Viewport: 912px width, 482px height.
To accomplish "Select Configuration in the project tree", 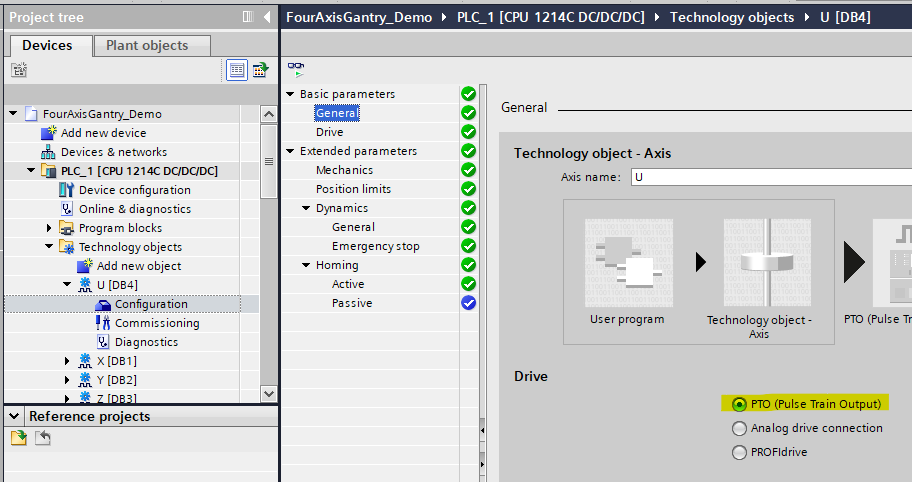I will tap(151, 304).
